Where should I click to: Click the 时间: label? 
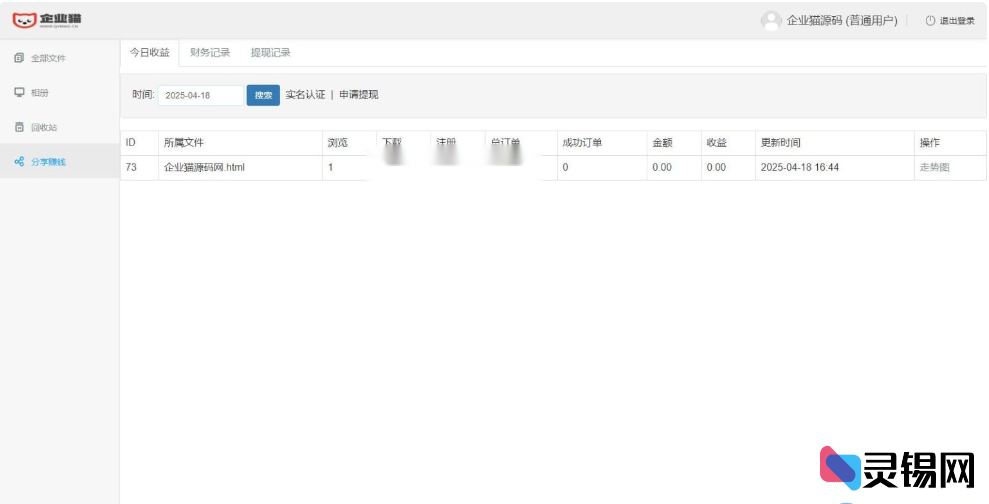(143, 95)
